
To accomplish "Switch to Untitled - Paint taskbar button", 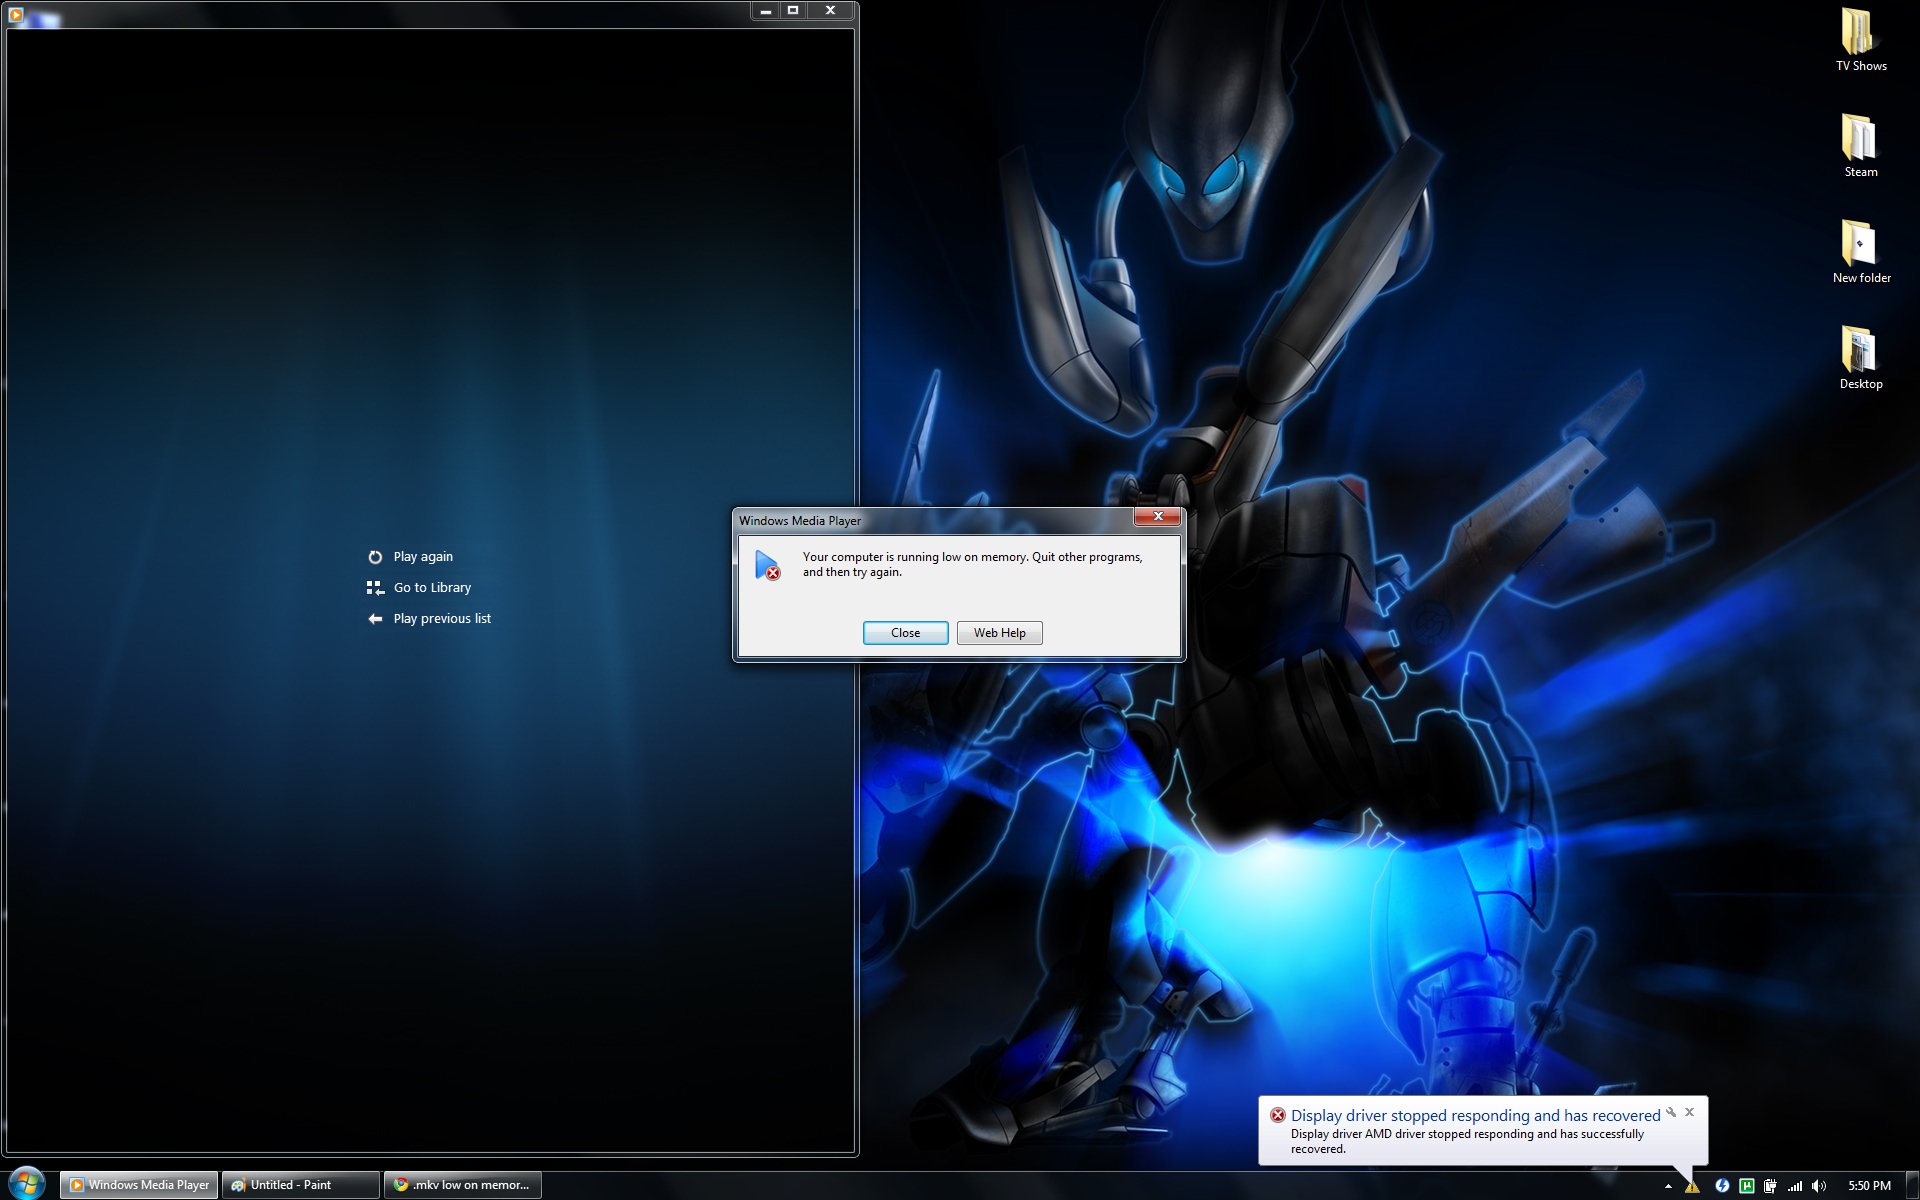I will tap(301, 1185).
